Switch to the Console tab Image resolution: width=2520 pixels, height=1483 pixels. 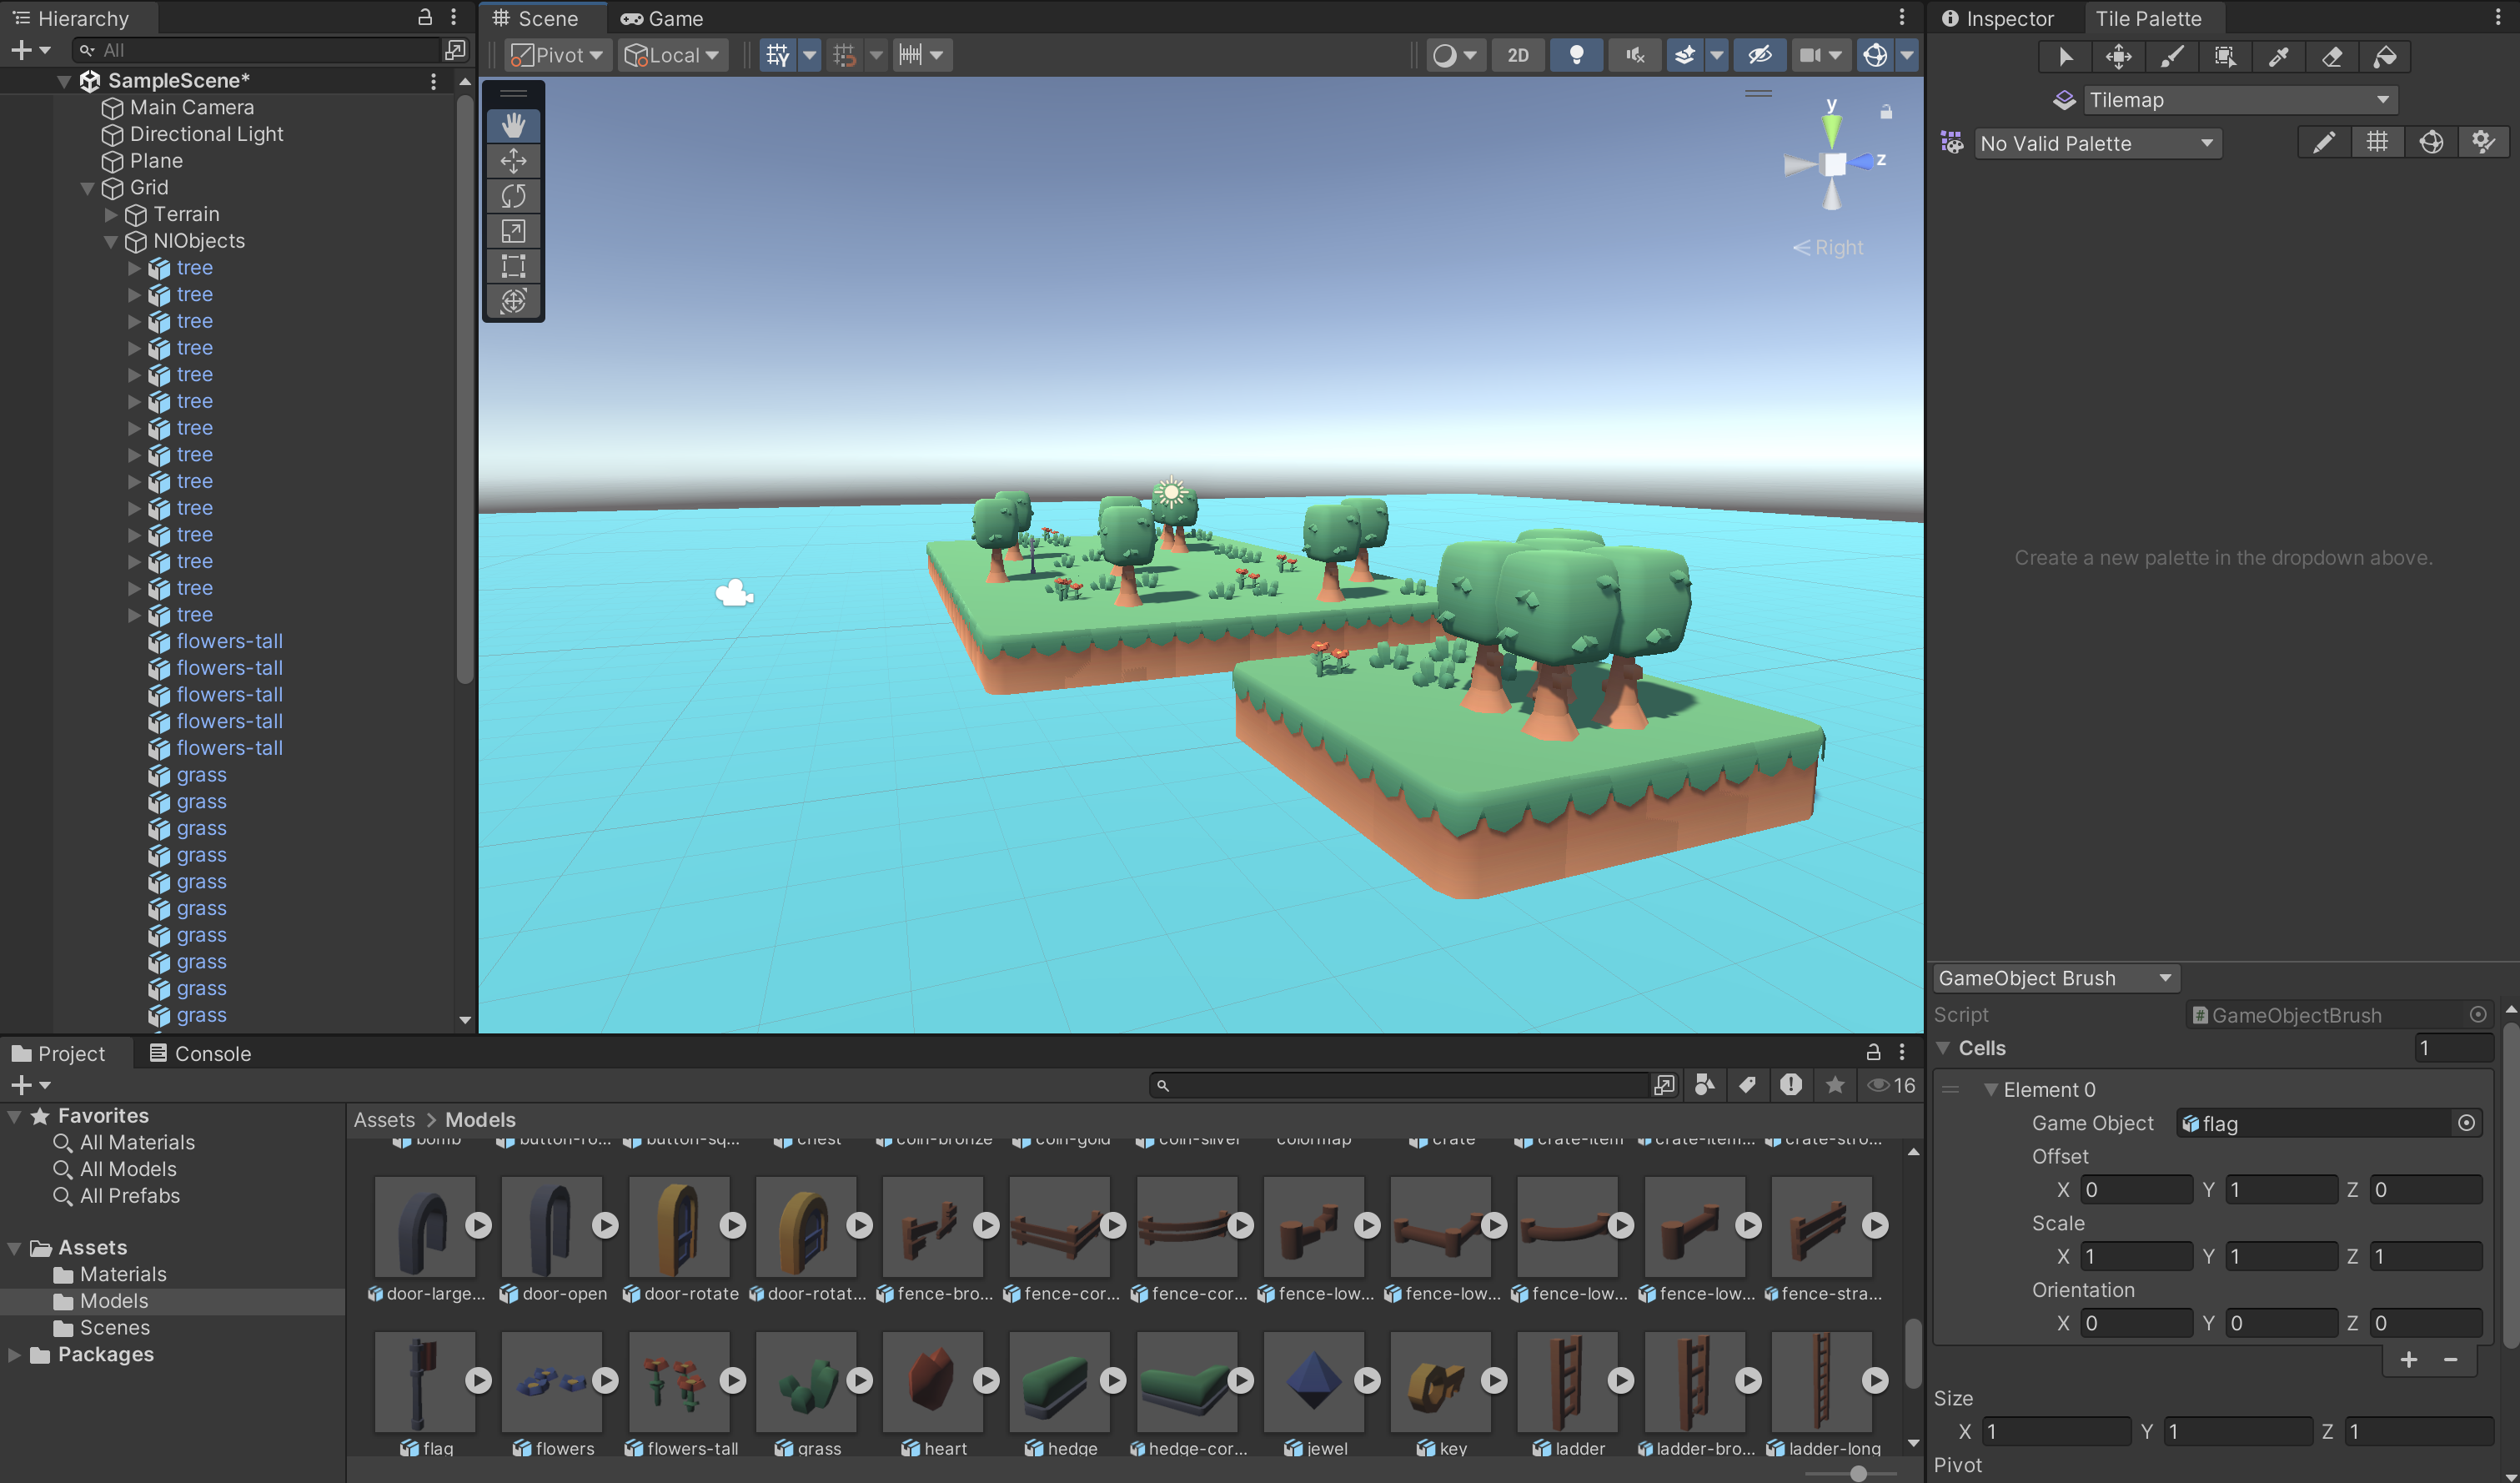point(199,1053)
